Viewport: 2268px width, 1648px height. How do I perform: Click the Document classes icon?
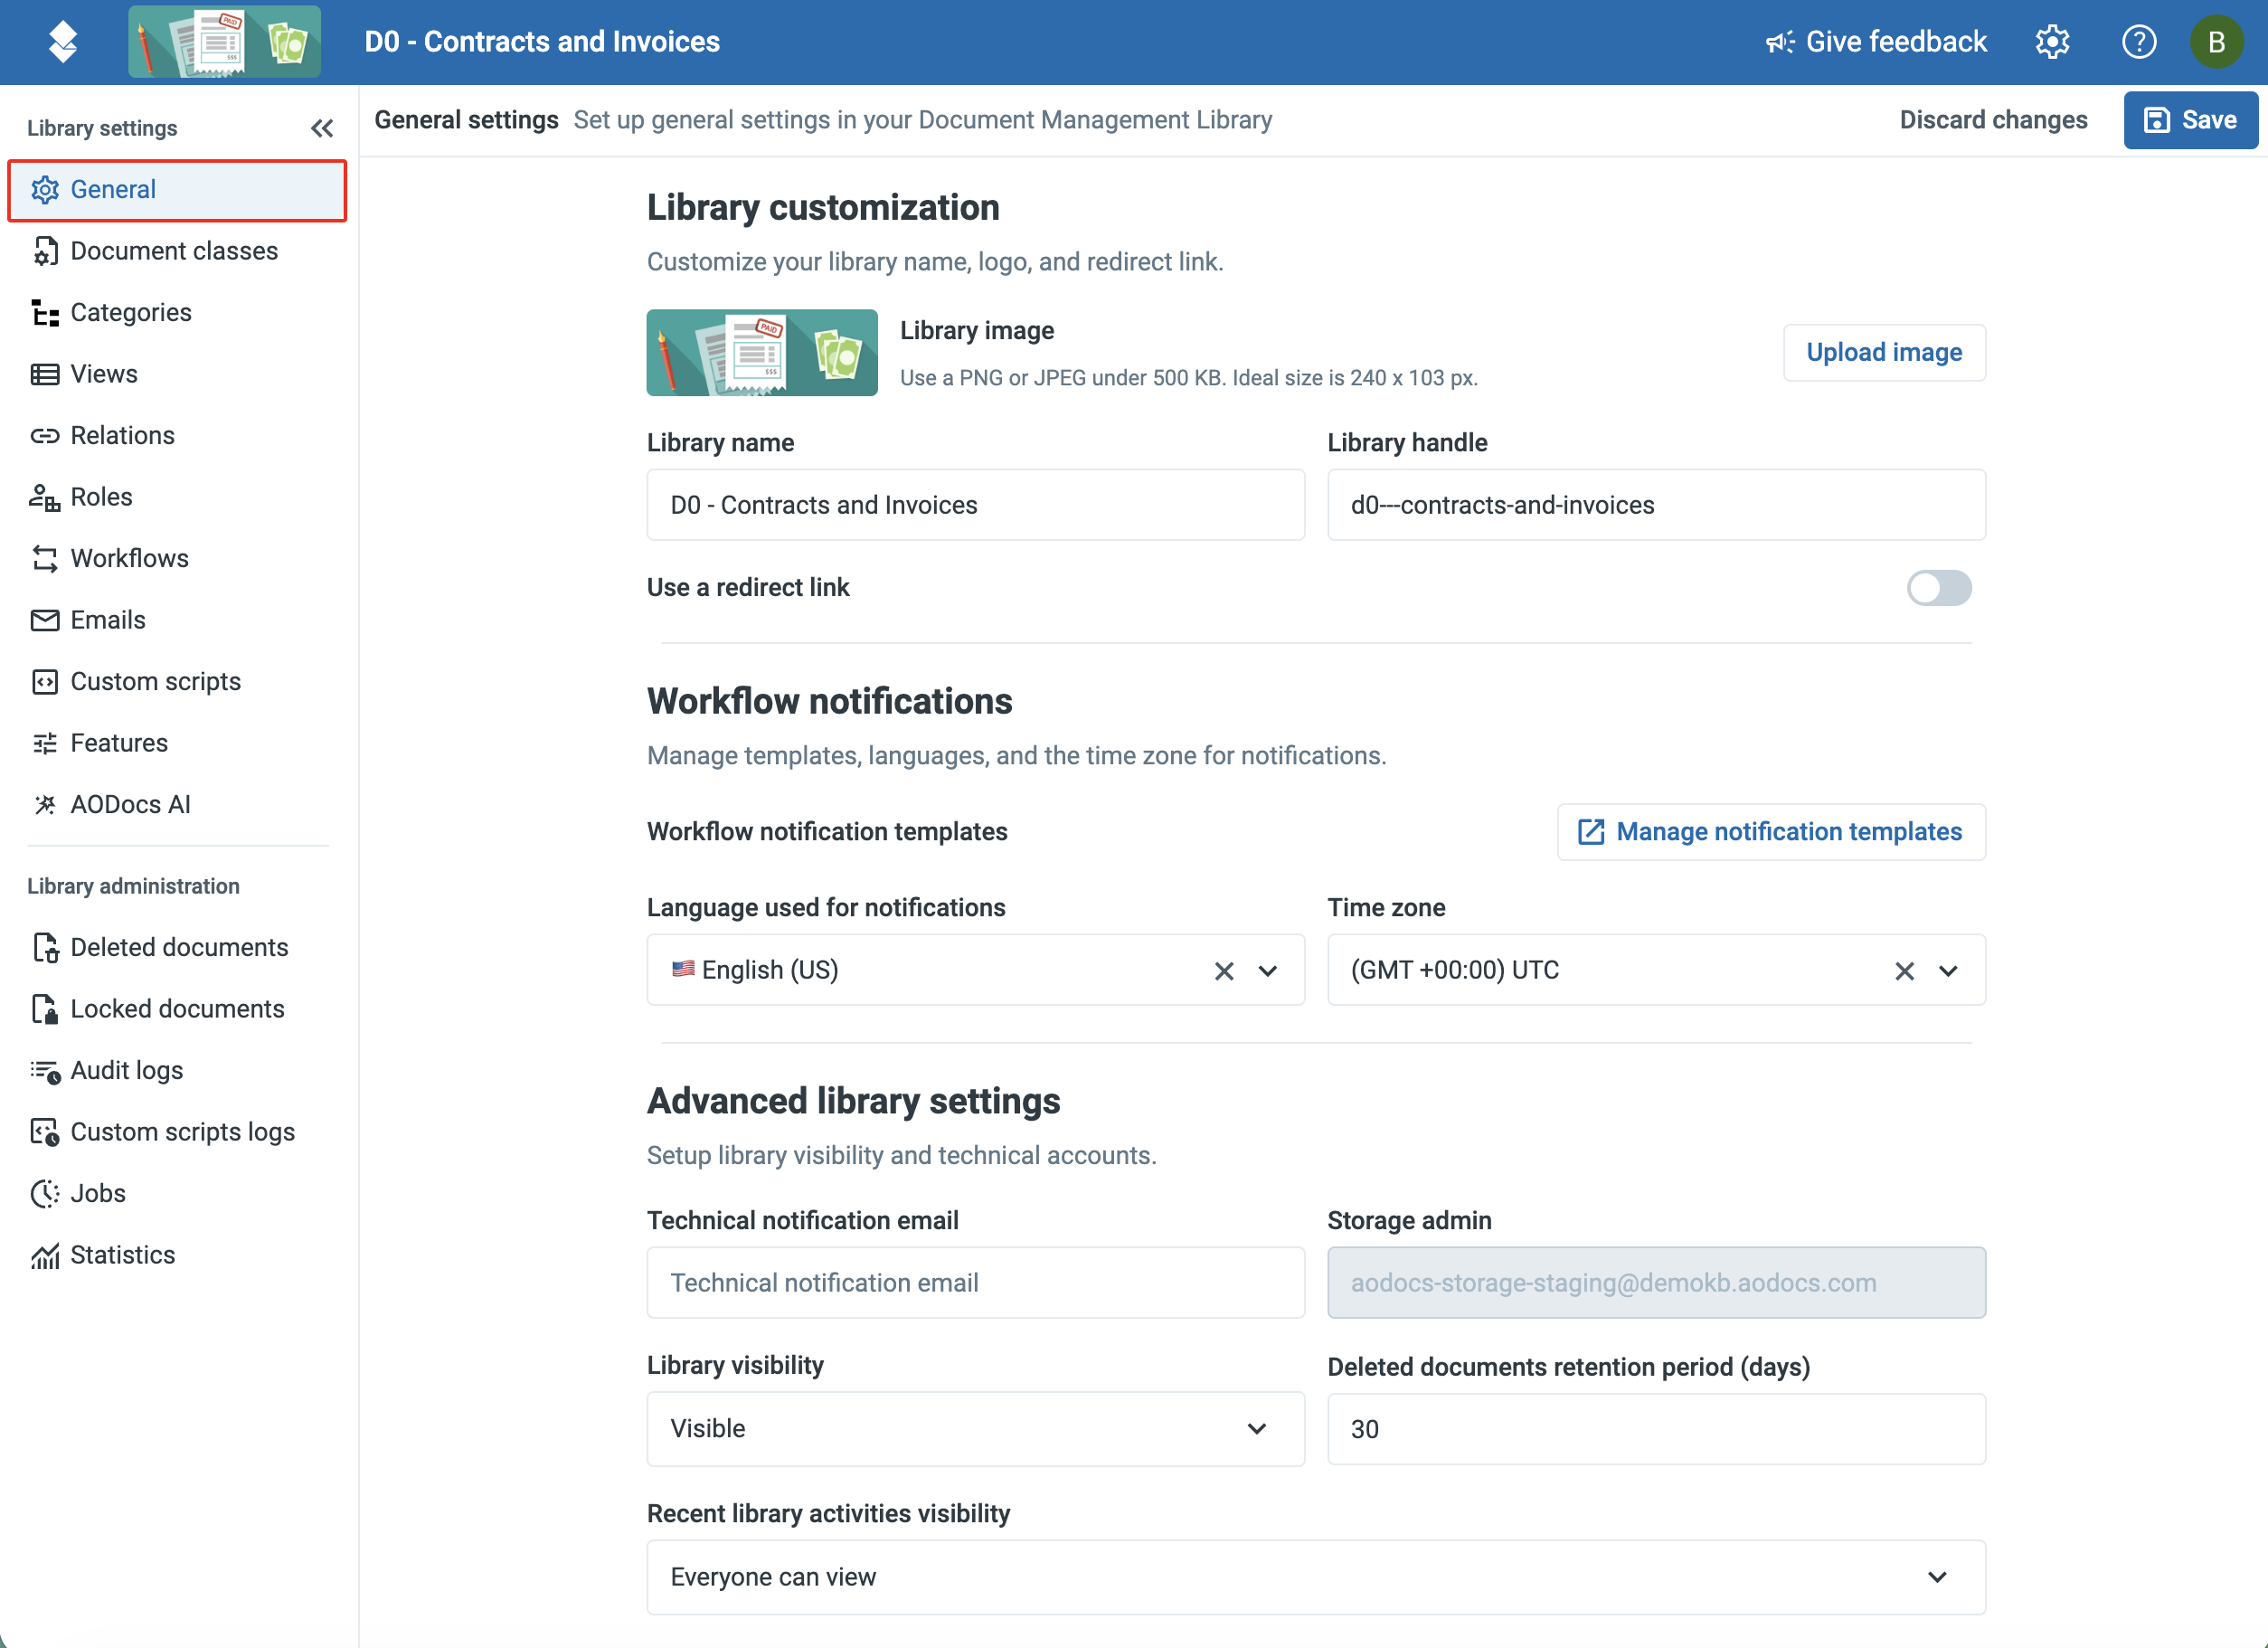pos(45,251)
